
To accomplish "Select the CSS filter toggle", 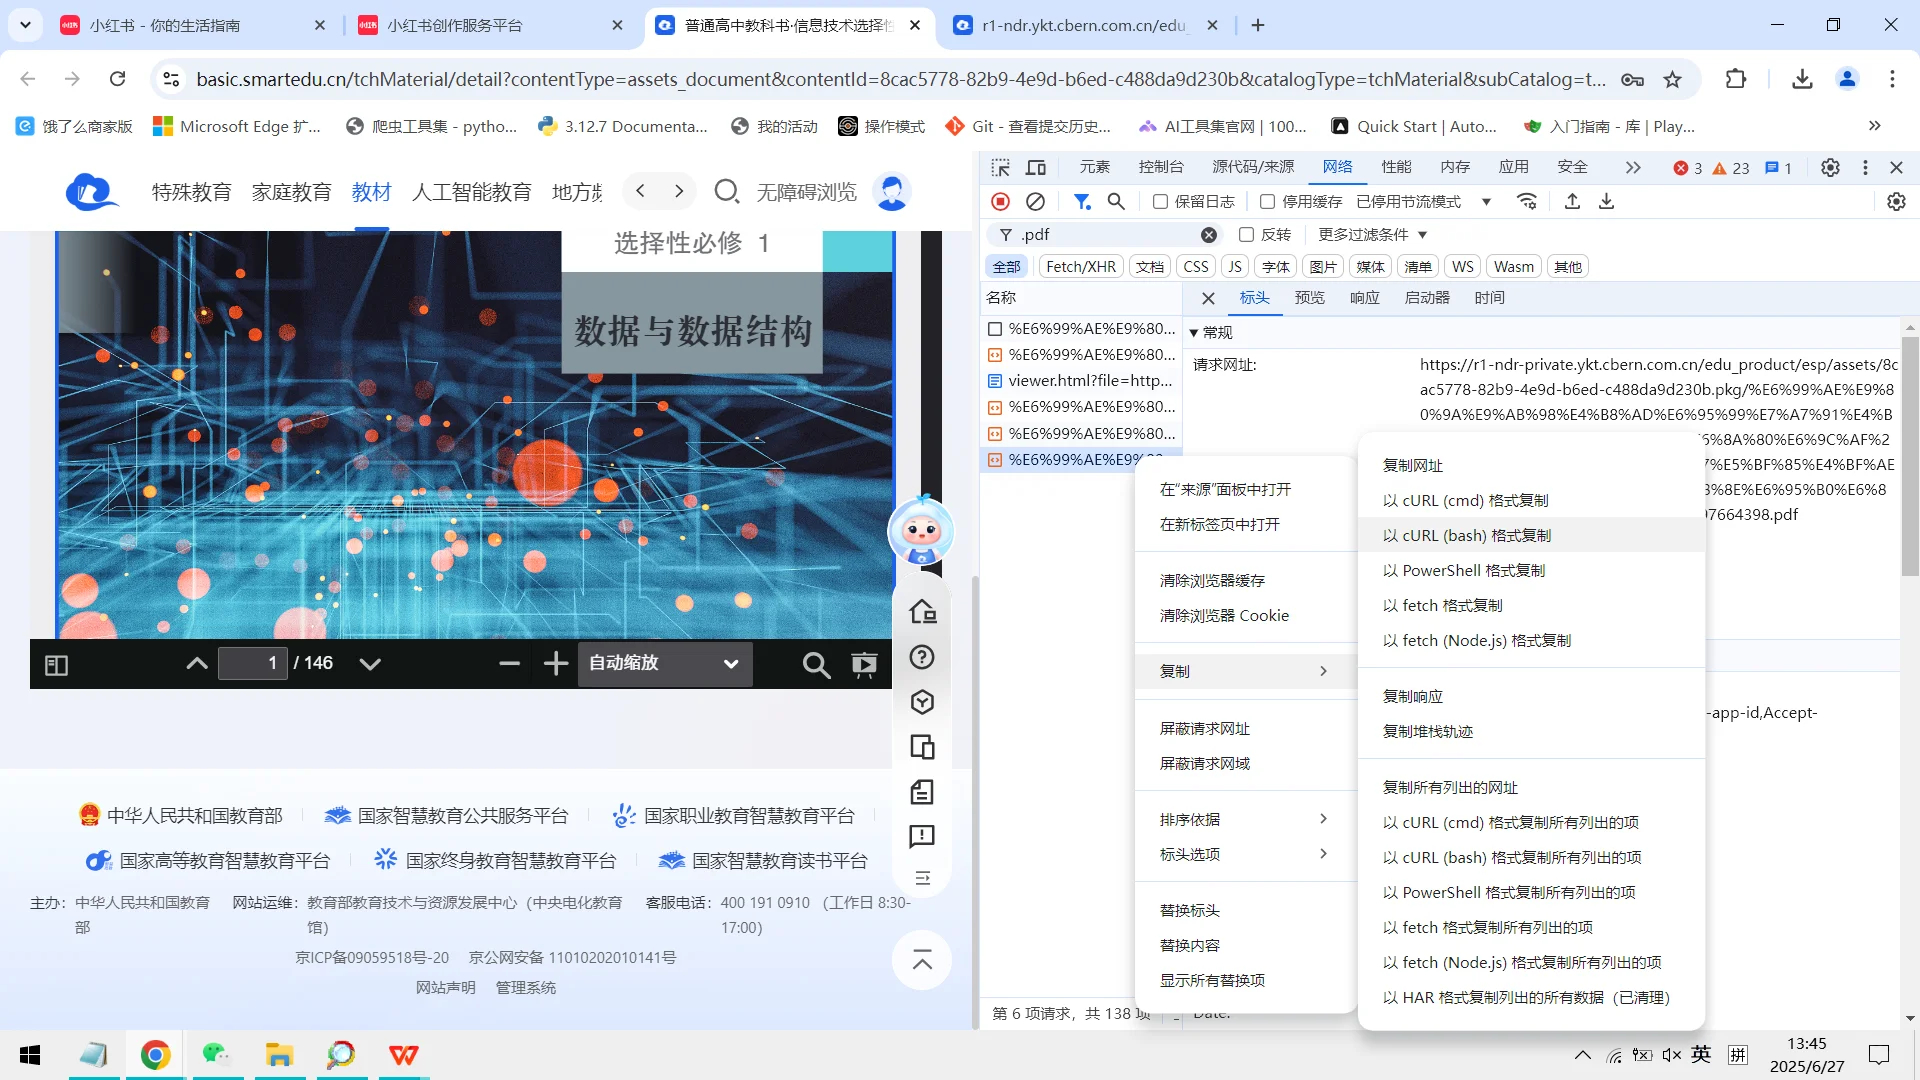I will [x=1196, y=267].
